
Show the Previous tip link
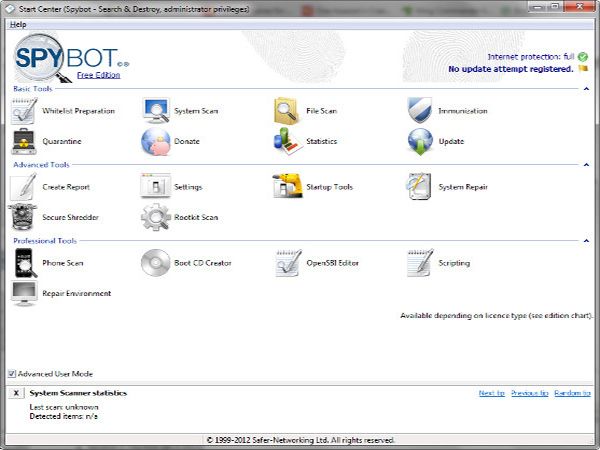click(530, 393)
